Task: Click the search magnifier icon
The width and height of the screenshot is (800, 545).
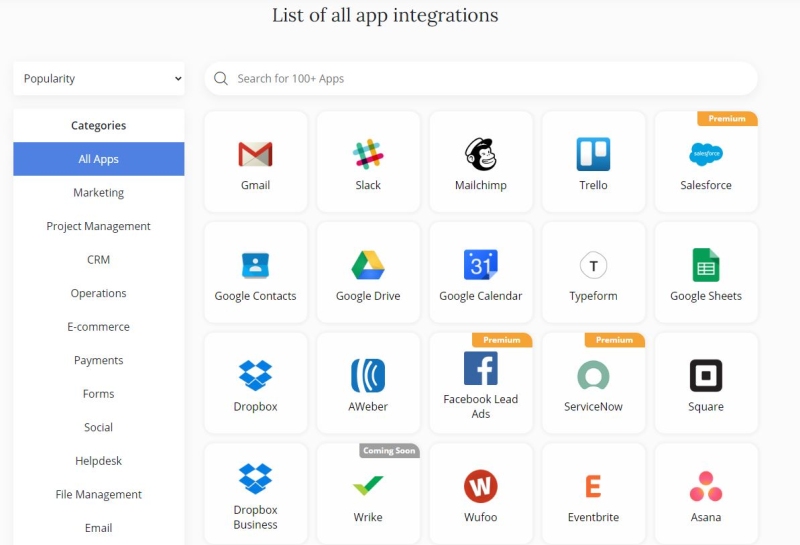Action: point(221,79)
